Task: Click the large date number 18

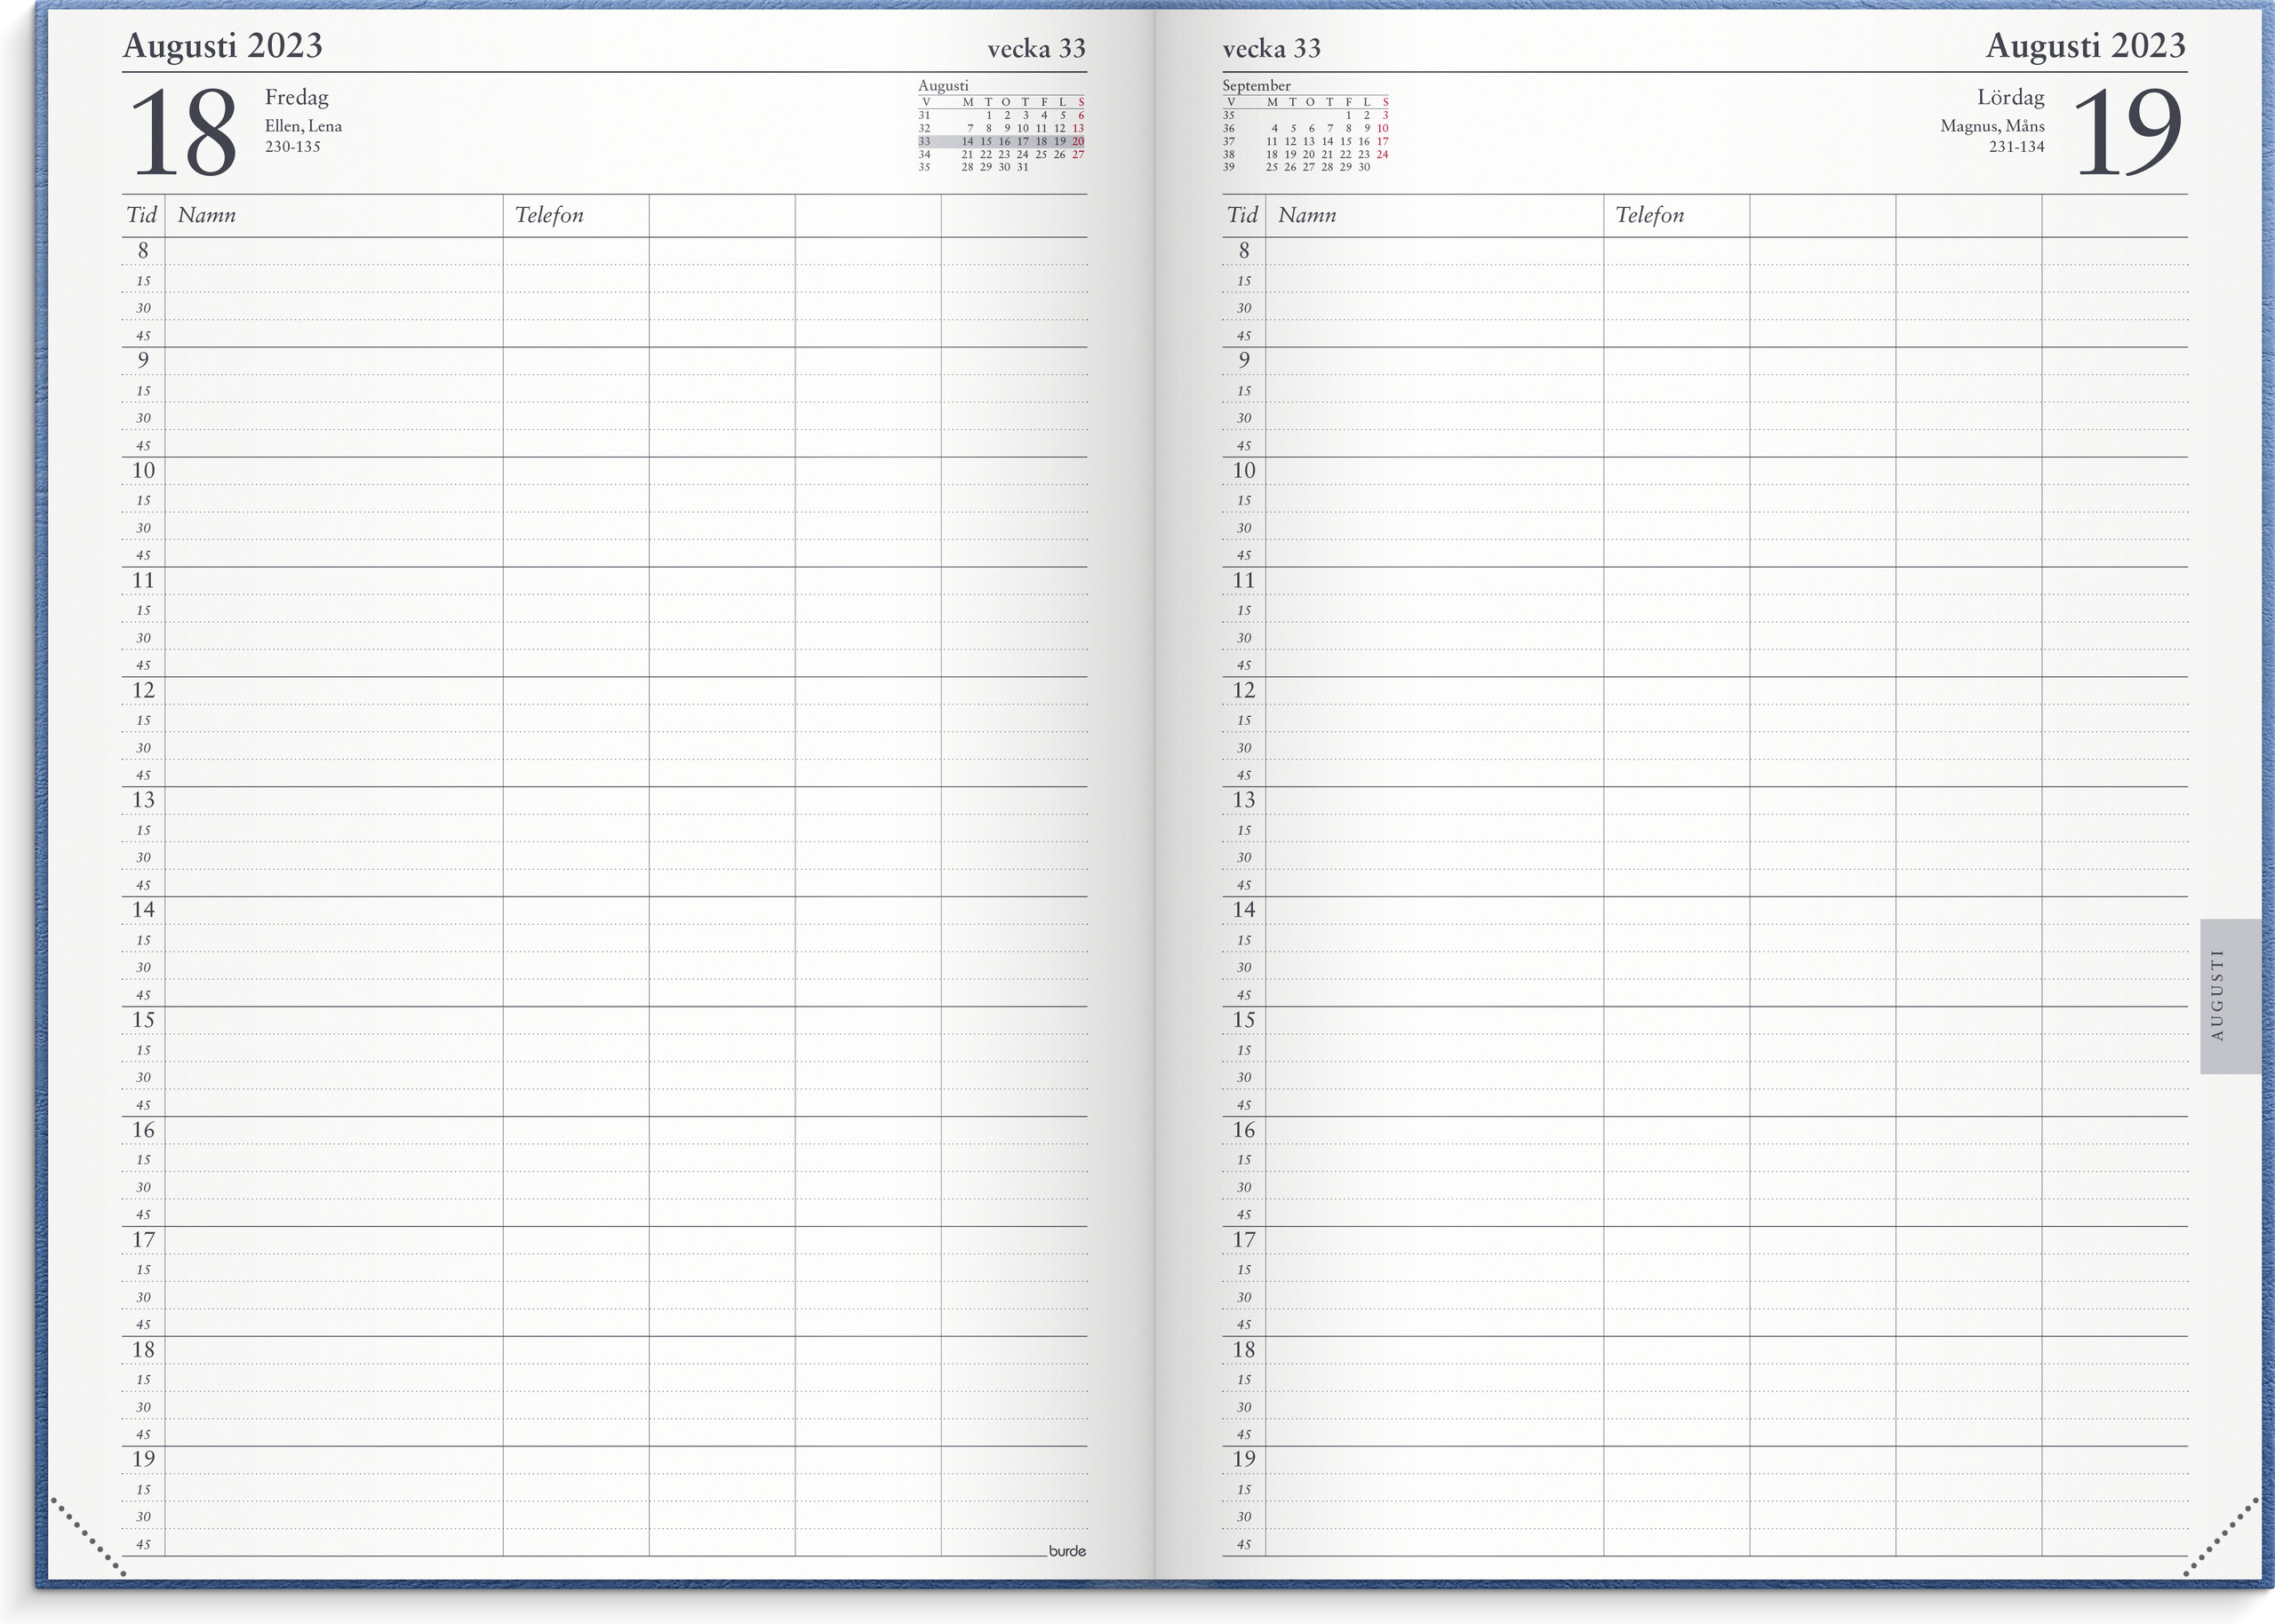Action: click(x=184, y=133)
